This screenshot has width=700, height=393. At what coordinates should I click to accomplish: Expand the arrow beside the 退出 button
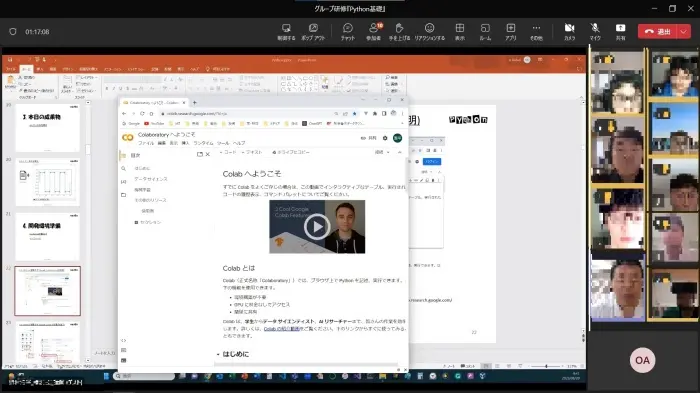coord(684,32)
